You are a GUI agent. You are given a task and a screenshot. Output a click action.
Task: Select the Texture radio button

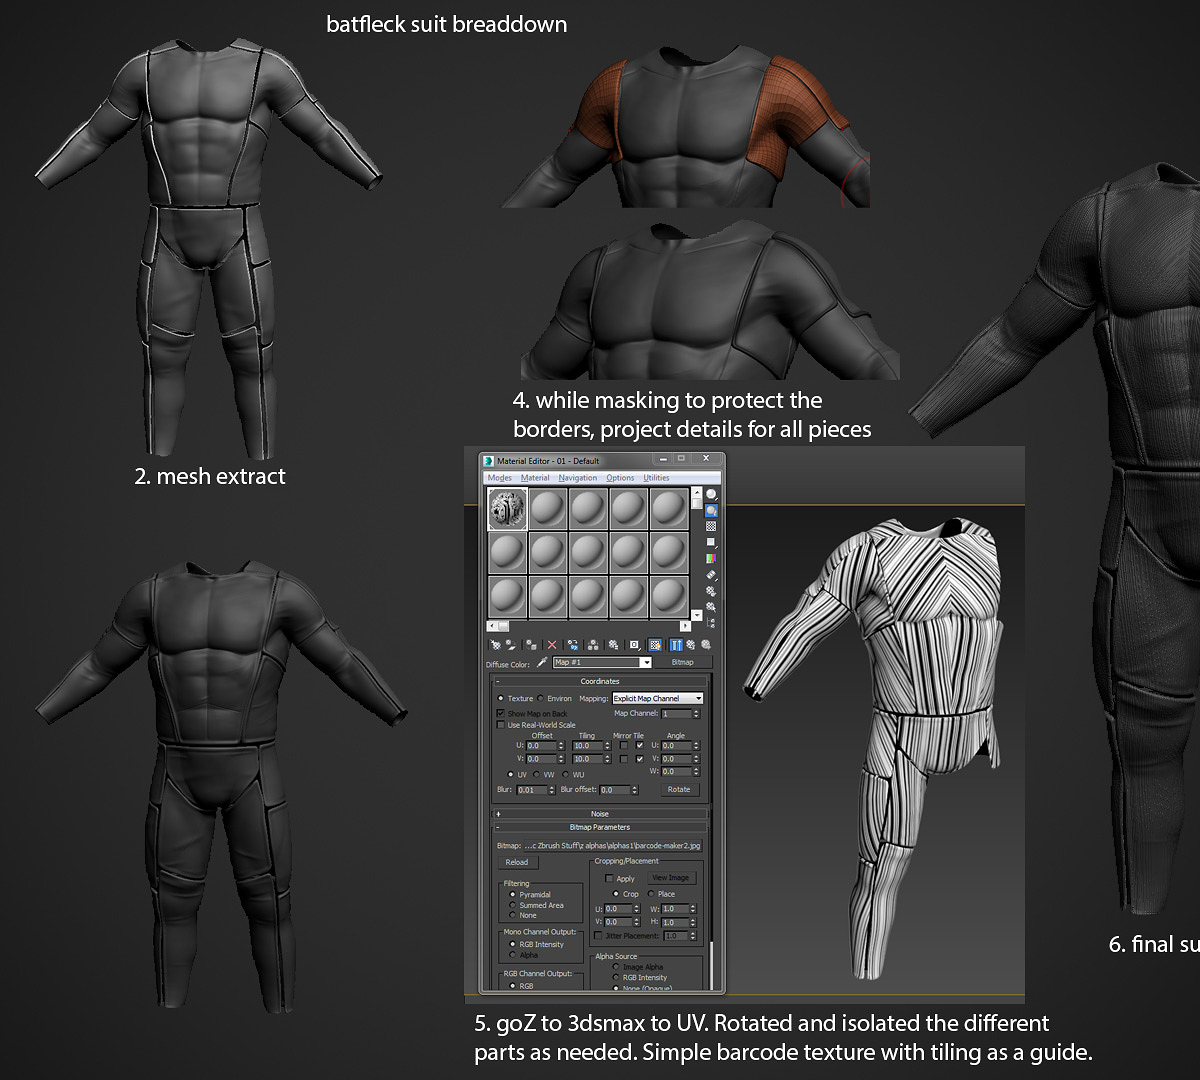tap(500, 698)
